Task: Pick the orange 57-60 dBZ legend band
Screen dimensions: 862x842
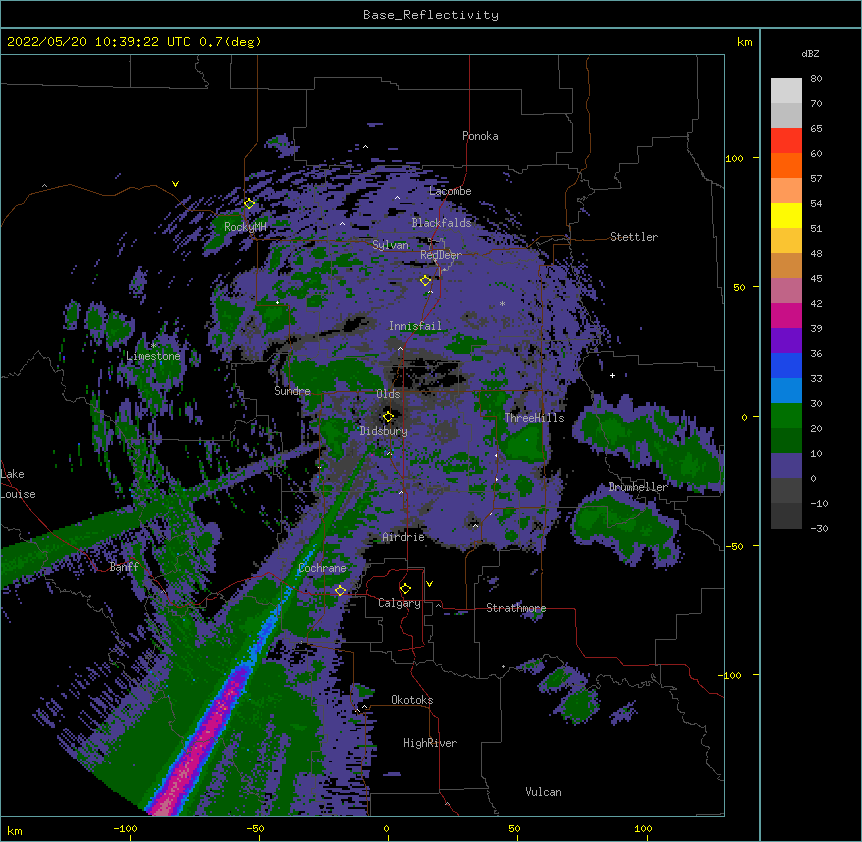Action: (786, 165)
